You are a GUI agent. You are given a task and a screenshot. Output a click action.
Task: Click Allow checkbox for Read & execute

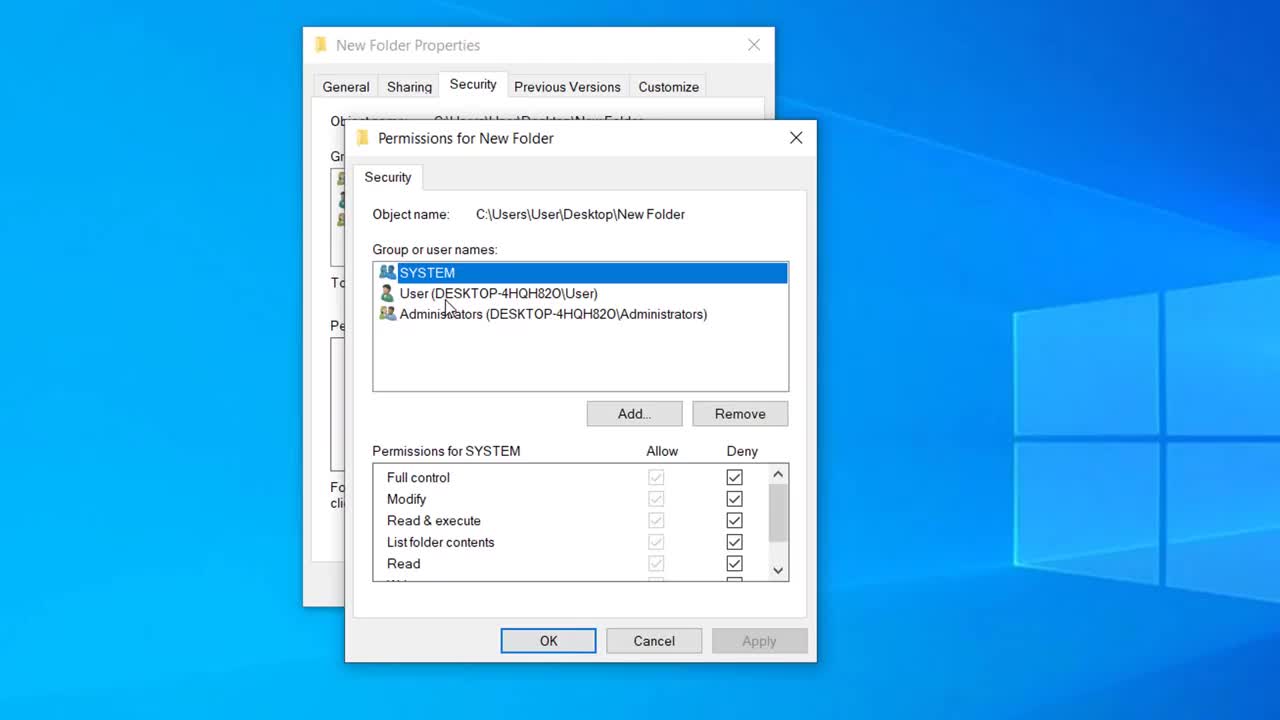point(656,521)
